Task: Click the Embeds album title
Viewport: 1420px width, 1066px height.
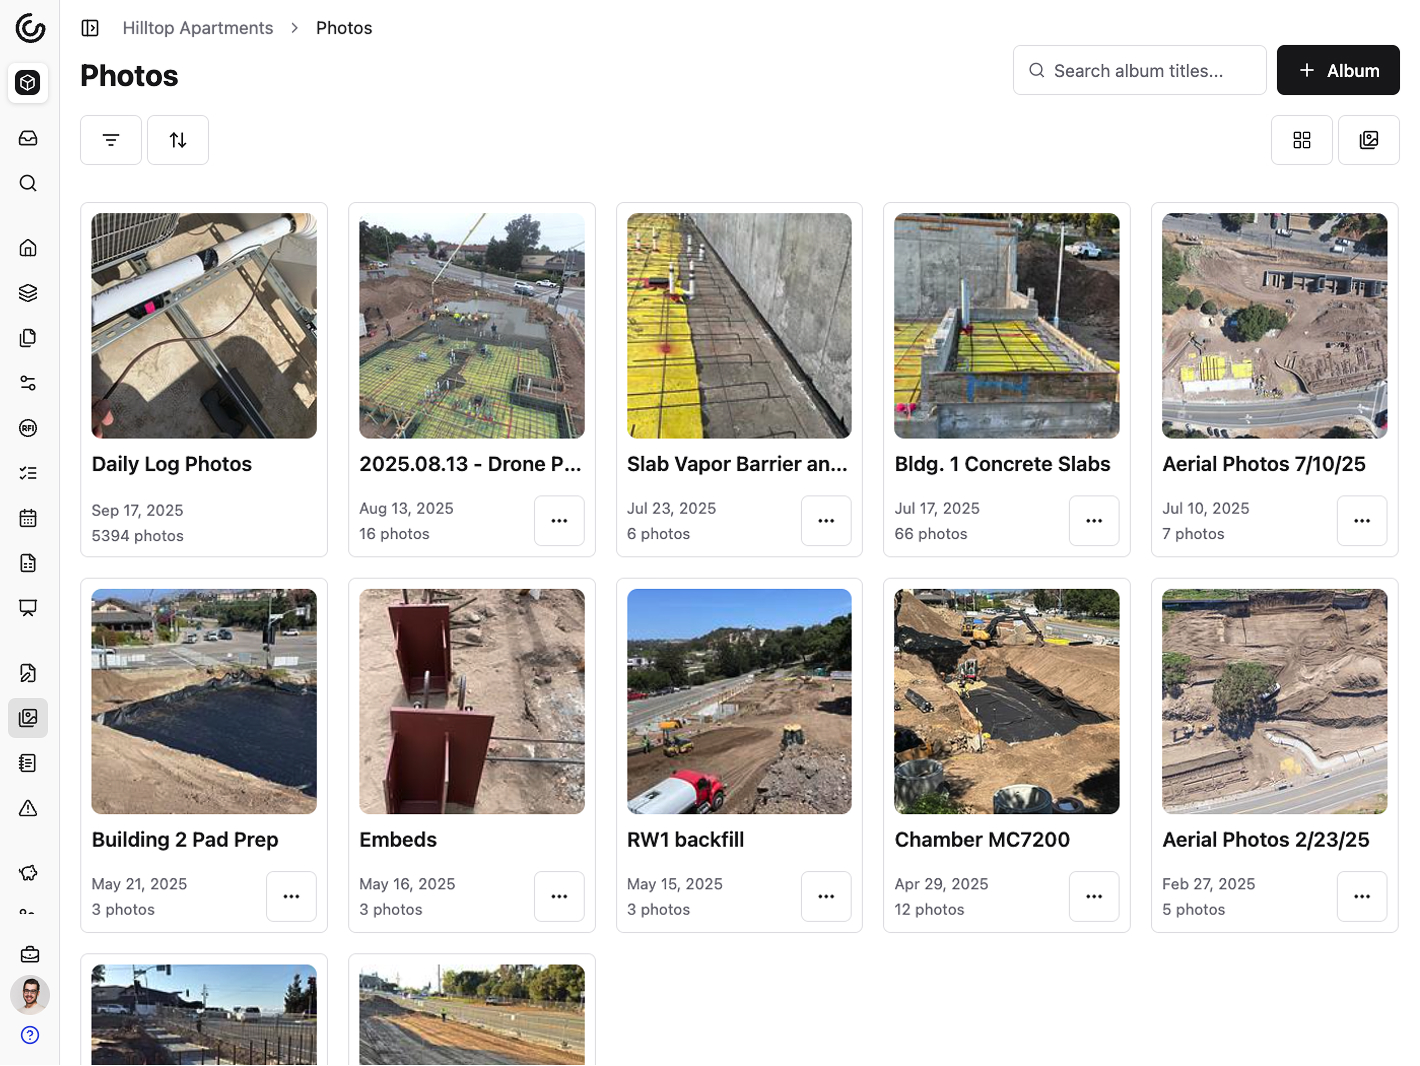Action: point(398,840)
